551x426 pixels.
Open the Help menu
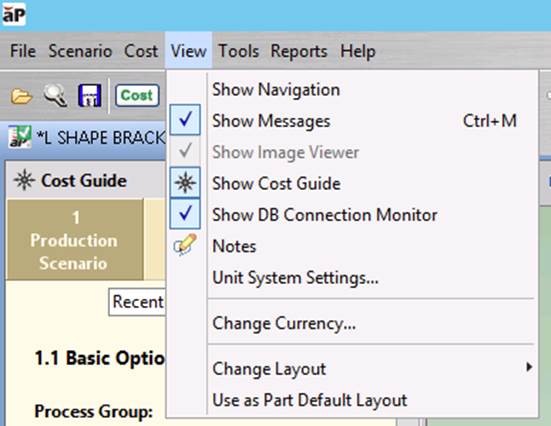point(358,51)
